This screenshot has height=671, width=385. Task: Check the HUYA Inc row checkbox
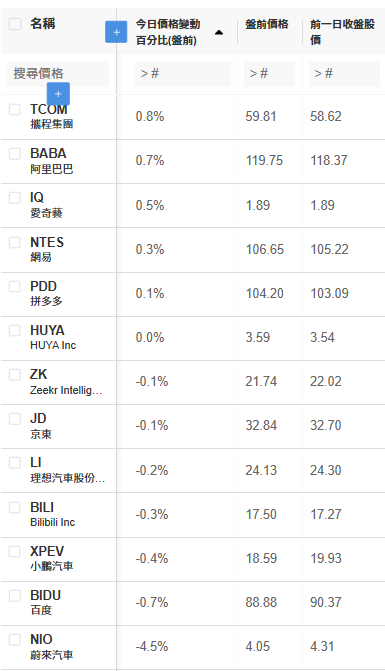15,330
